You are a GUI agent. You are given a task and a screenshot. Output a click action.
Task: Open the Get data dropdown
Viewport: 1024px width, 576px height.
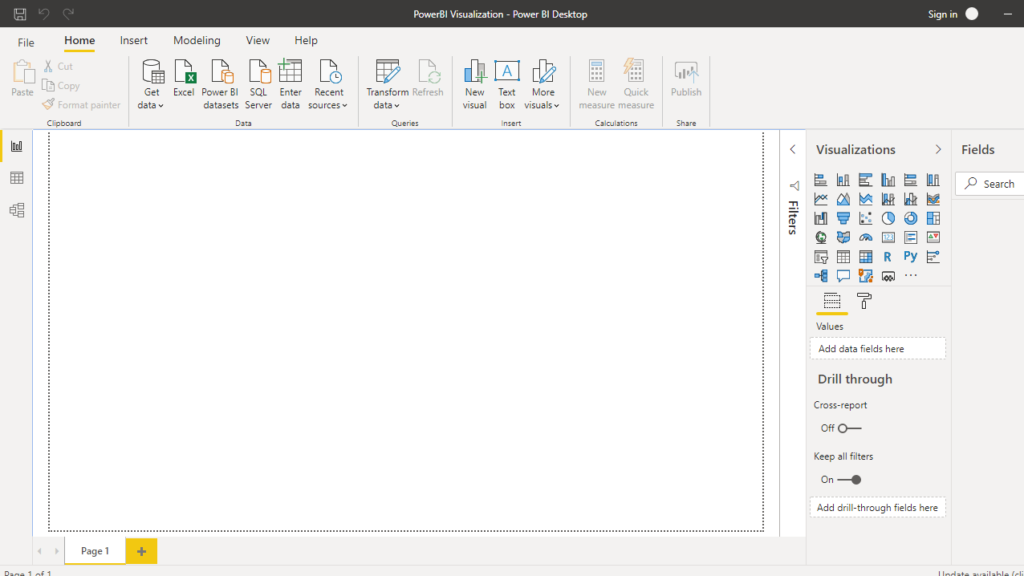[152, 84]
